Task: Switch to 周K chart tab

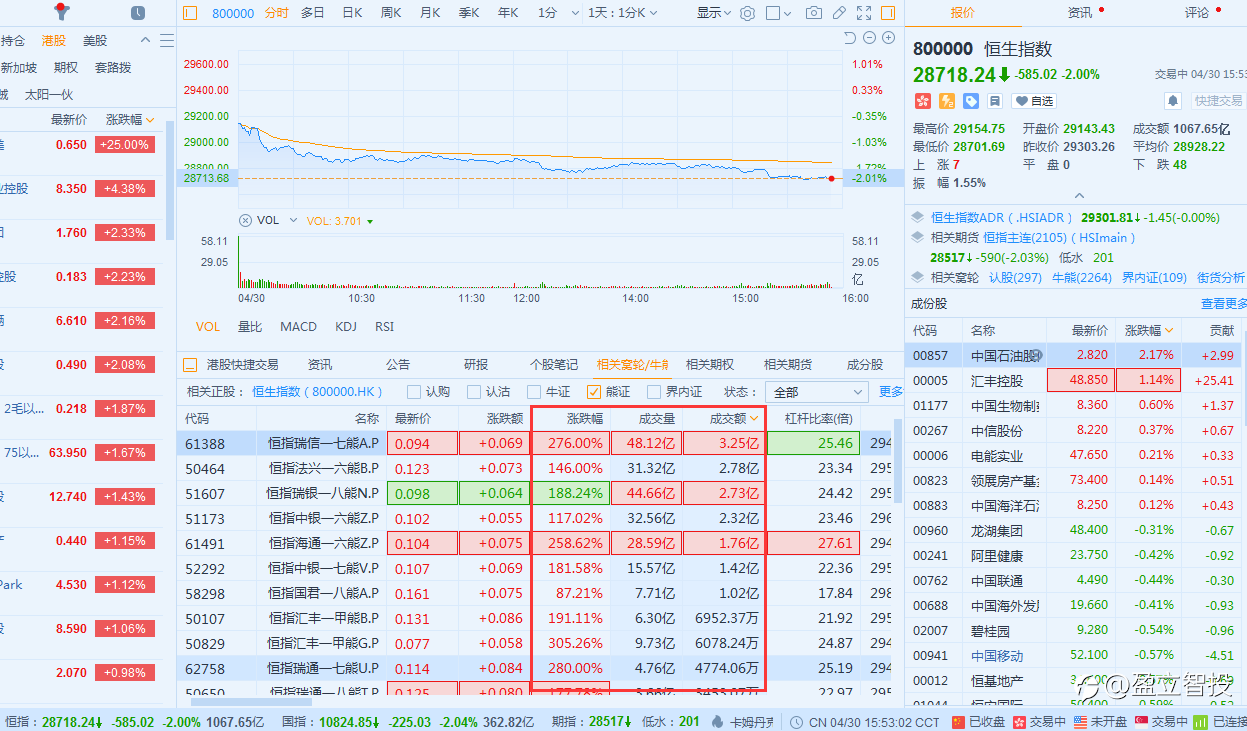Action: 391,13
